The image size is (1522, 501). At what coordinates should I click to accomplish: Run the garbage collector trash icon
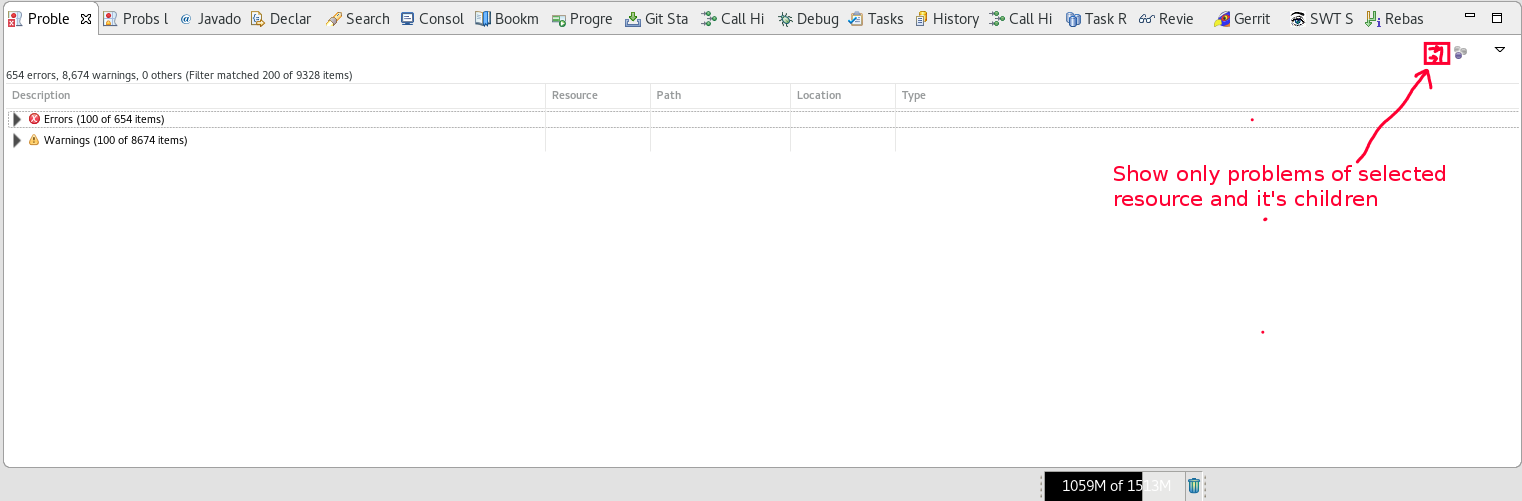(1193, 486)
